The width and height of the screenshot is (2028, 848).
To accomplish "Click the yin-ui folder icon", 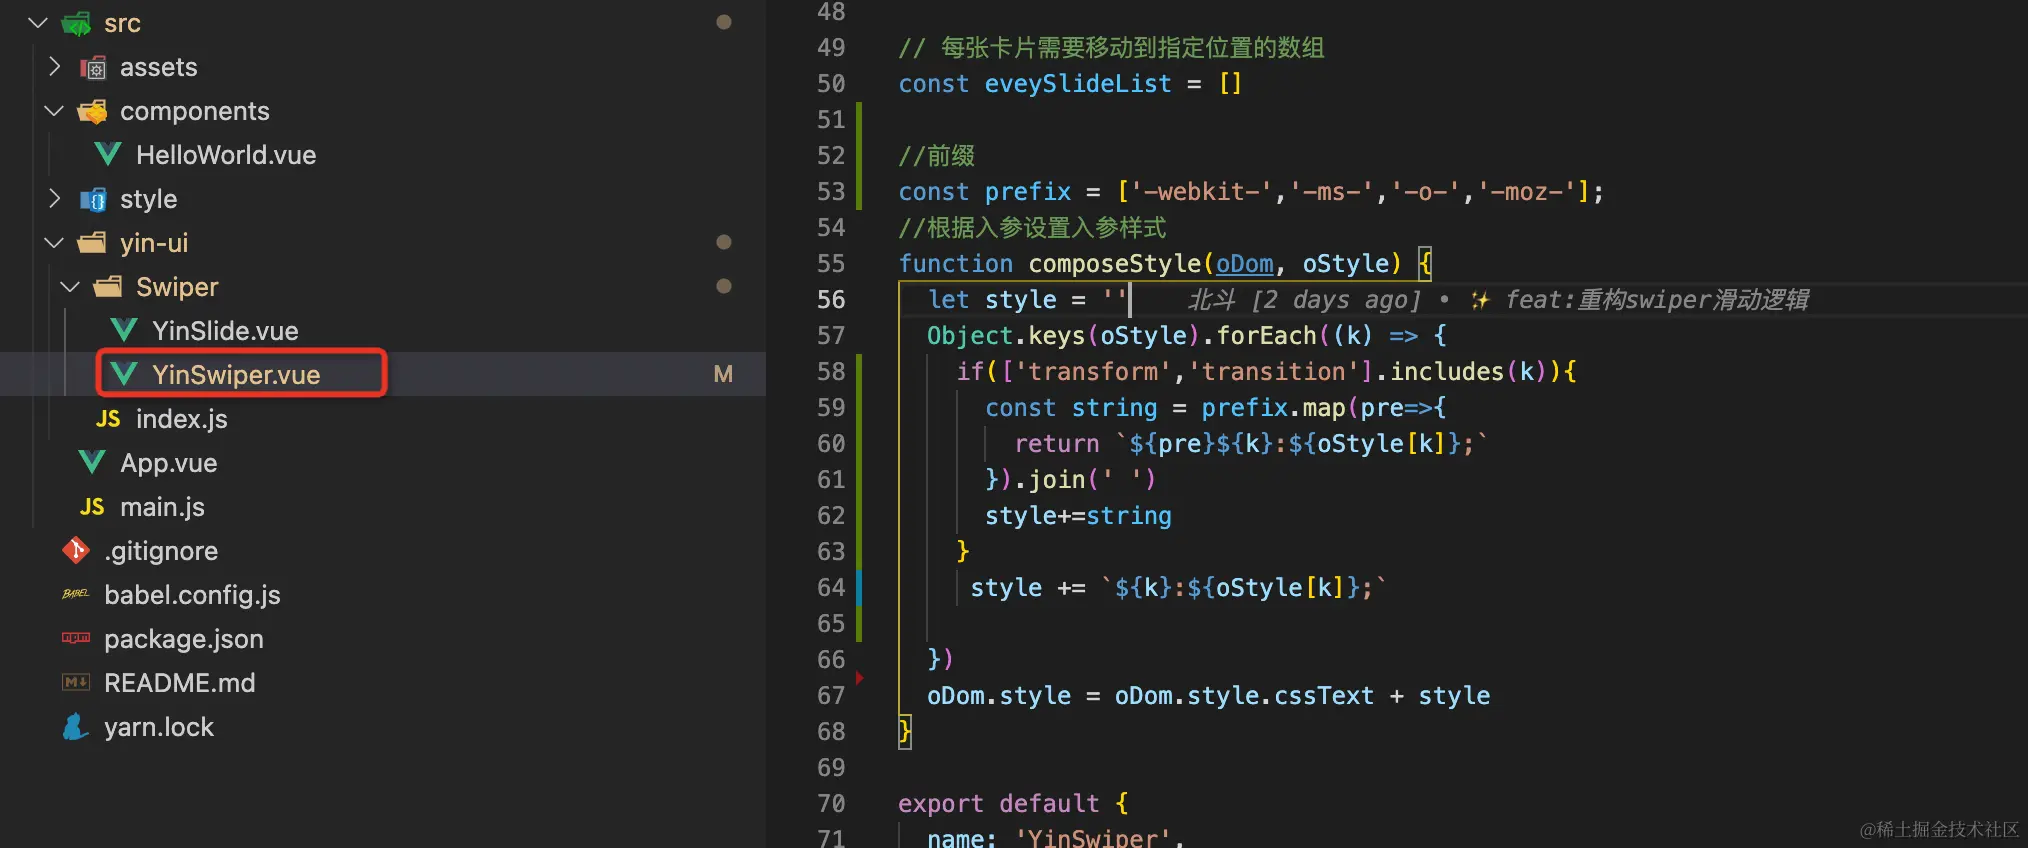I will 92,243.
